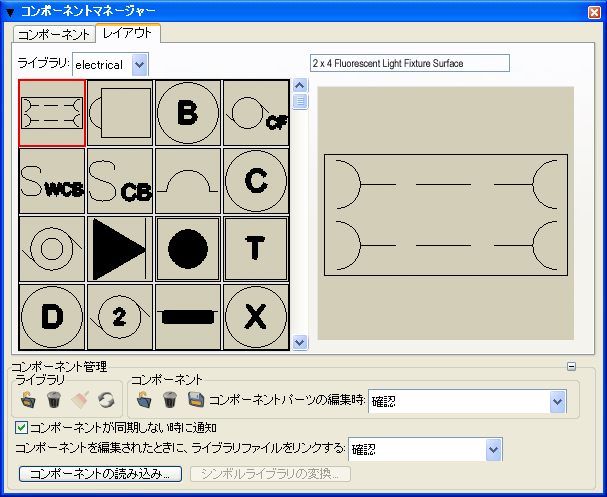Delete library with trash can icon
The width and height of the screenshot is (607, 497).
click(x=54, y=399)
